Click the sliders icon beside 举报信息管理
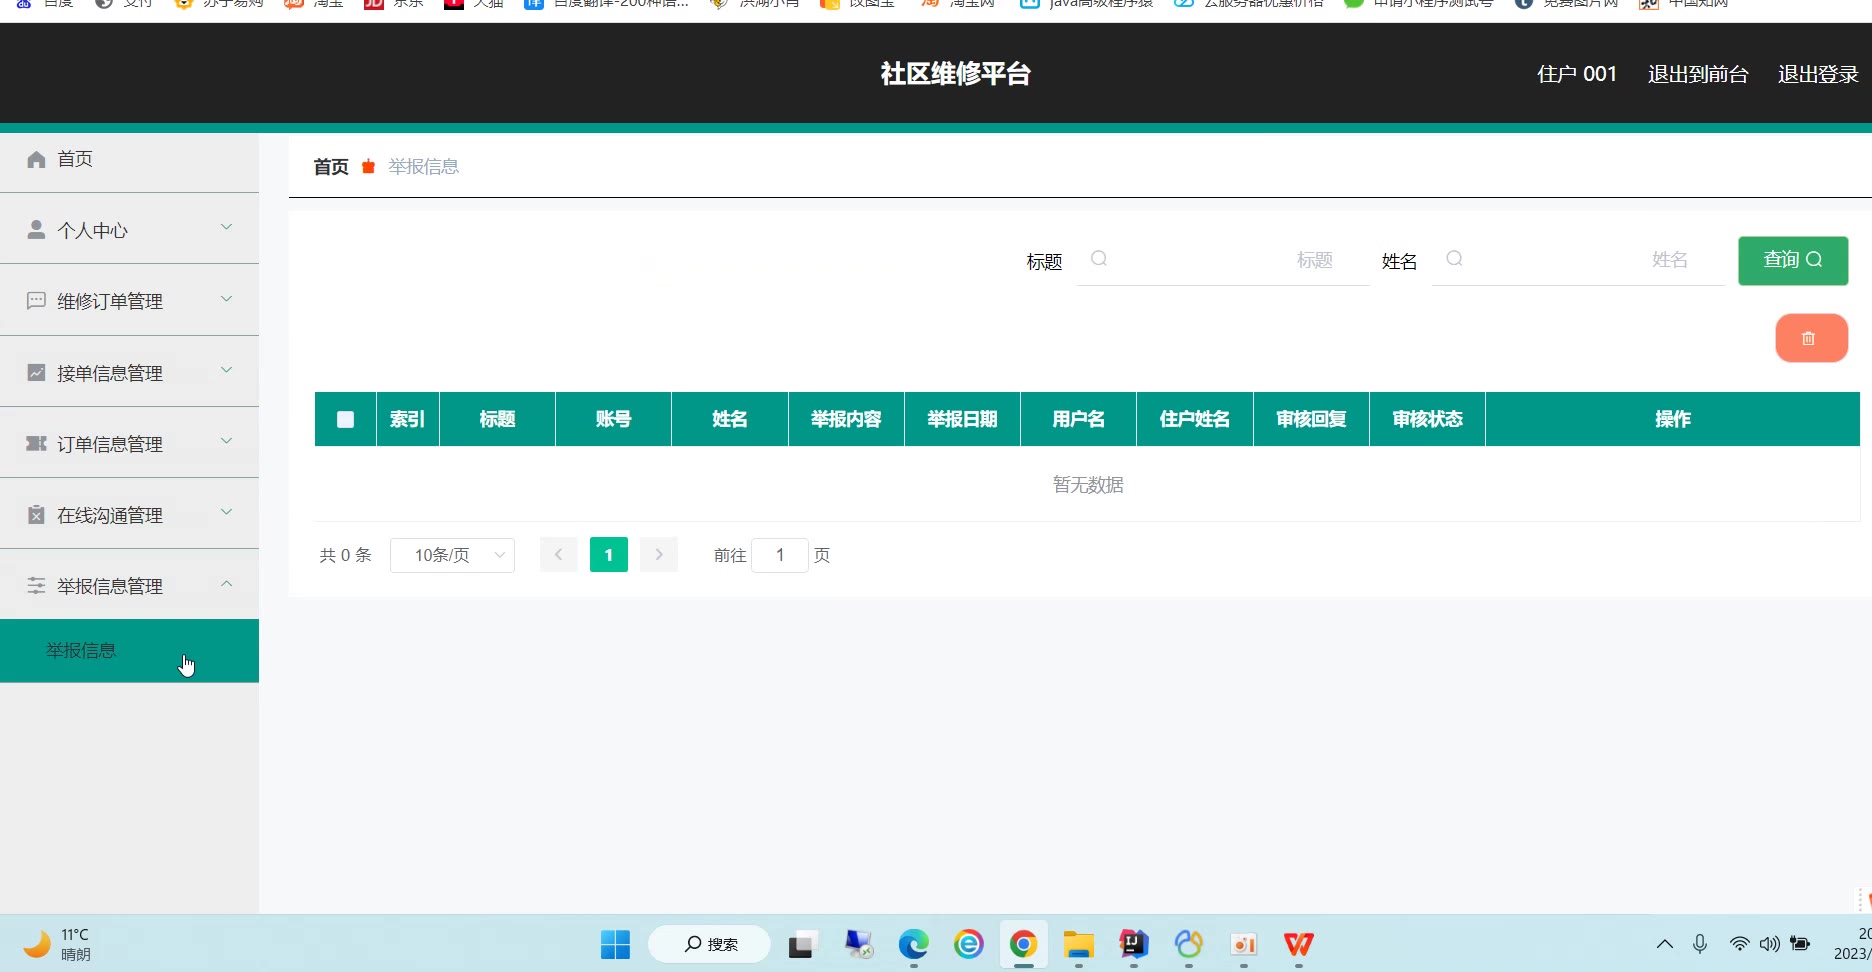The image size is (1872, 972). click(36, 586)
